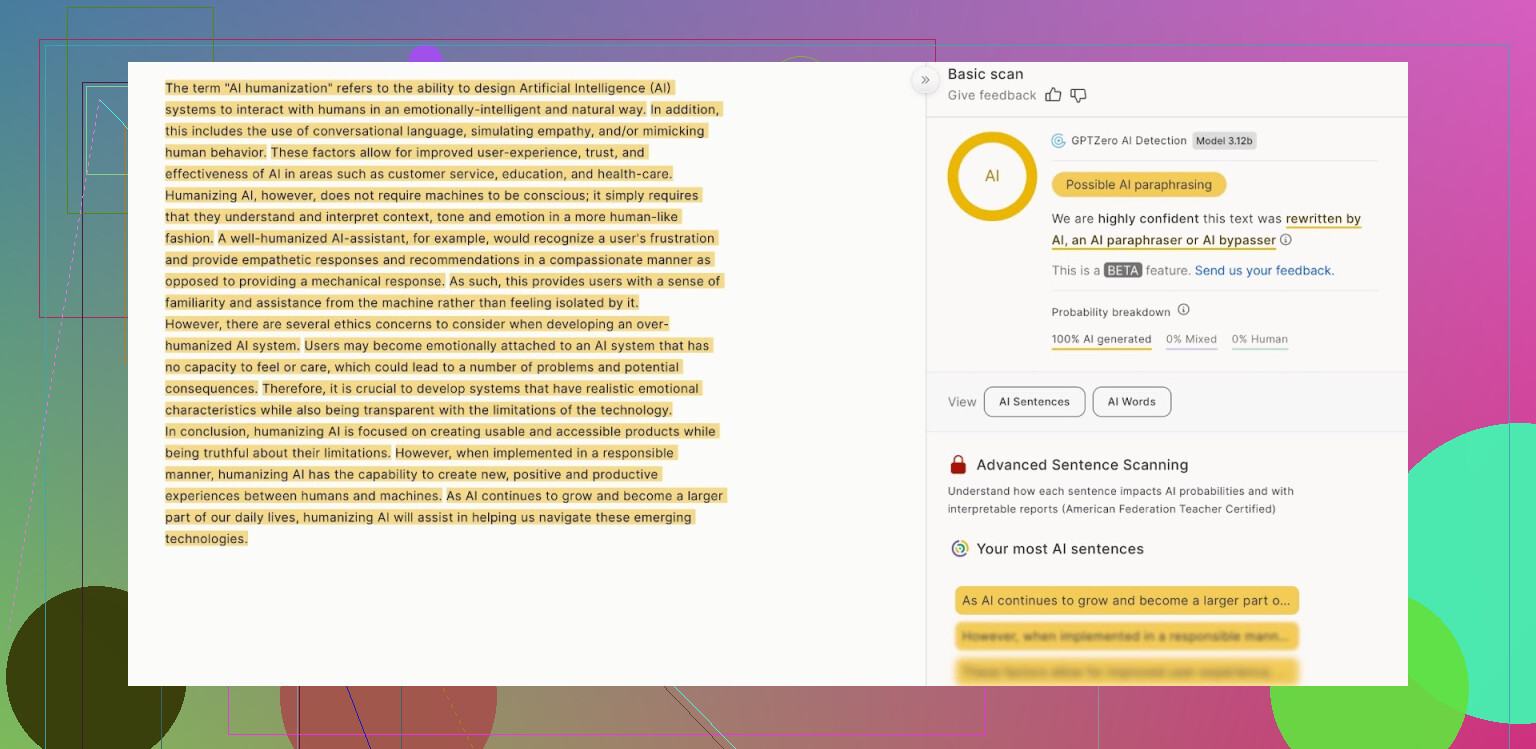The image size is (1536, 749).
Task: Open the Send us your feedback link
Action: [x=1264, y=271]
